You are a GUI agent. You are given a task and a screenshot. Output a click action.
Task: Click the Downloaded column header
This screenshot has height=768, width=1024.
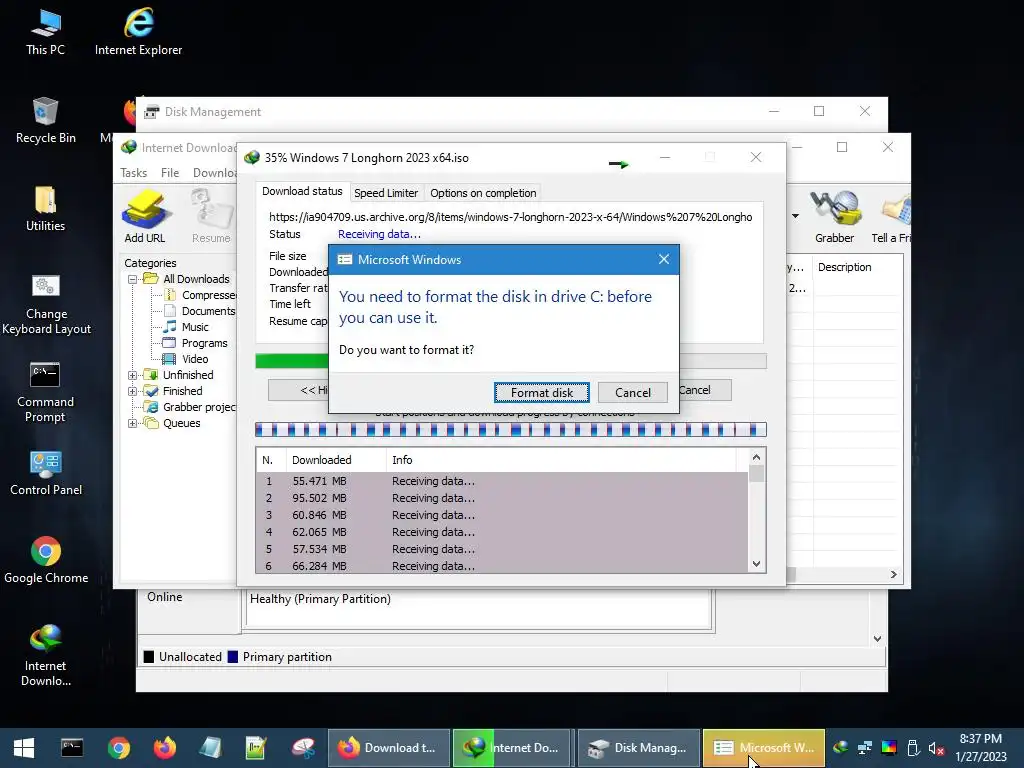(336, 460)
